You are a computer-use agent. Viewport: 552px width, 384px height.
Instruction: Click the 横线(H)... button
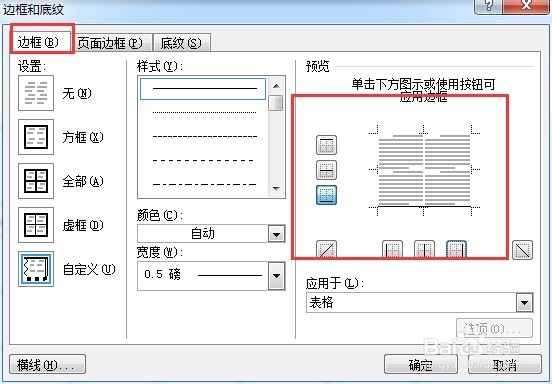click(x=48, y=365)
